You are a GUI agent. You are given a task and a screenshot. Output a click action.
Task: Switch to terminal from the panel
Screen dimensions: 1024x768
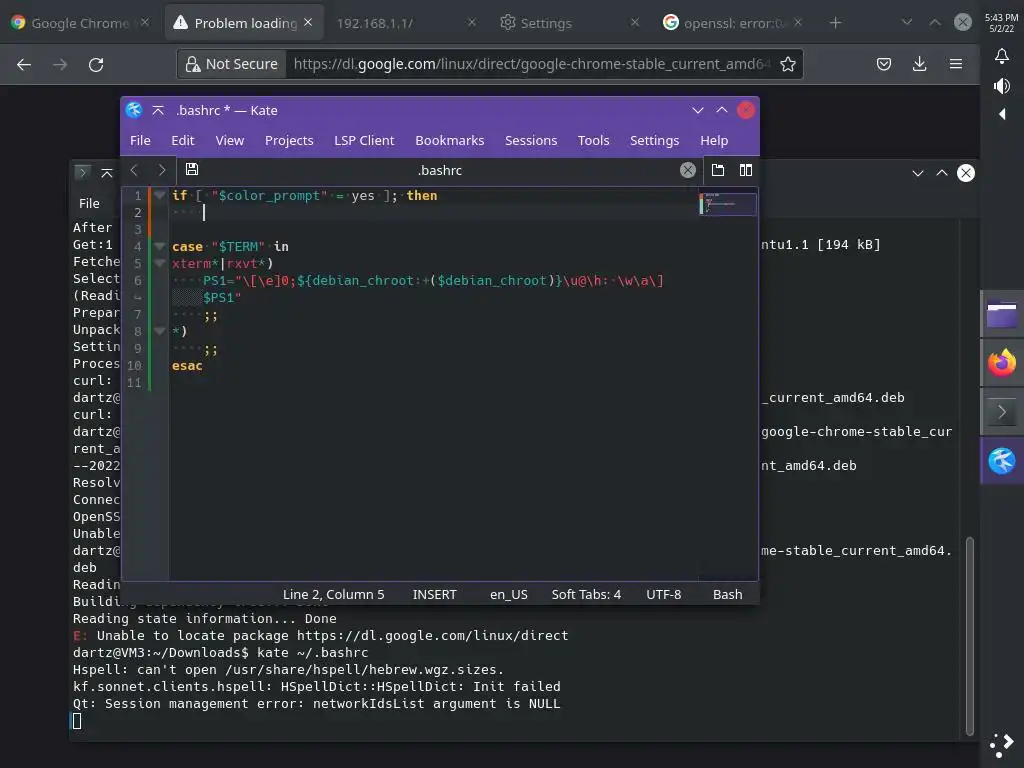tap(1002, 412)
